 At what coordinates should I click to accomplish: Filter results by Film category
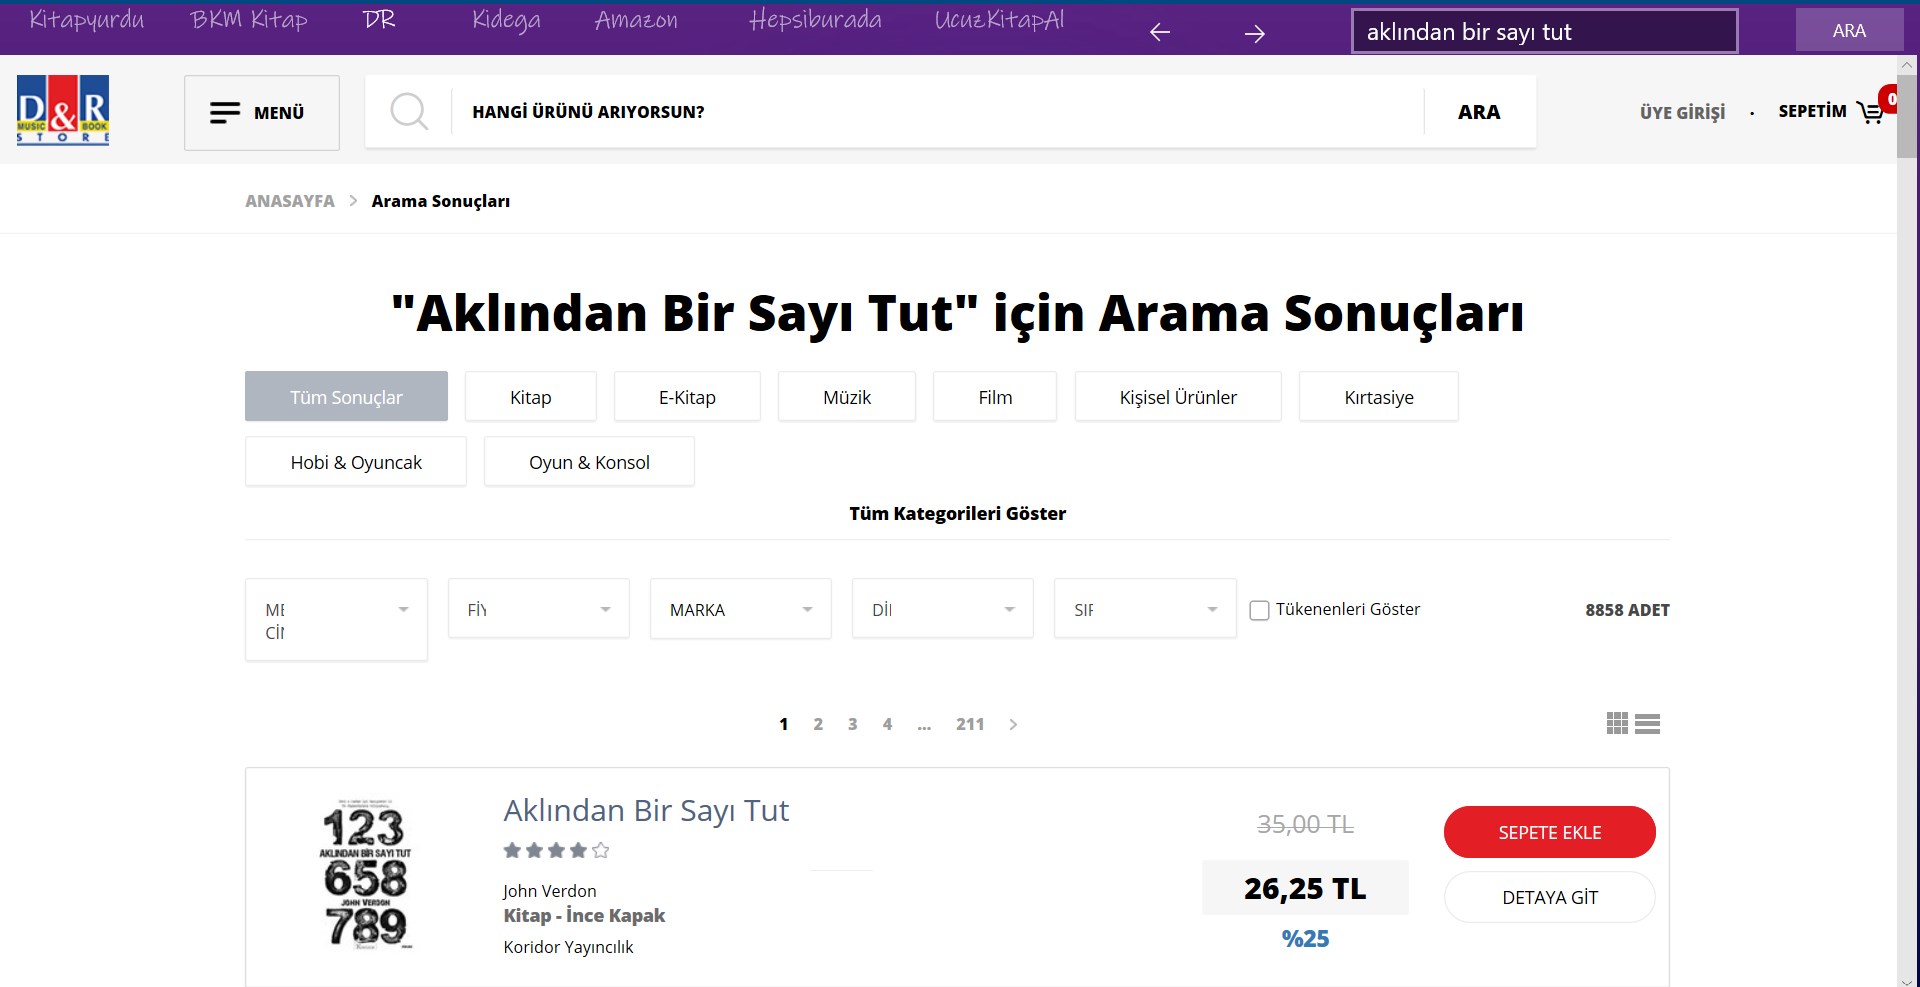pos(995,397)
